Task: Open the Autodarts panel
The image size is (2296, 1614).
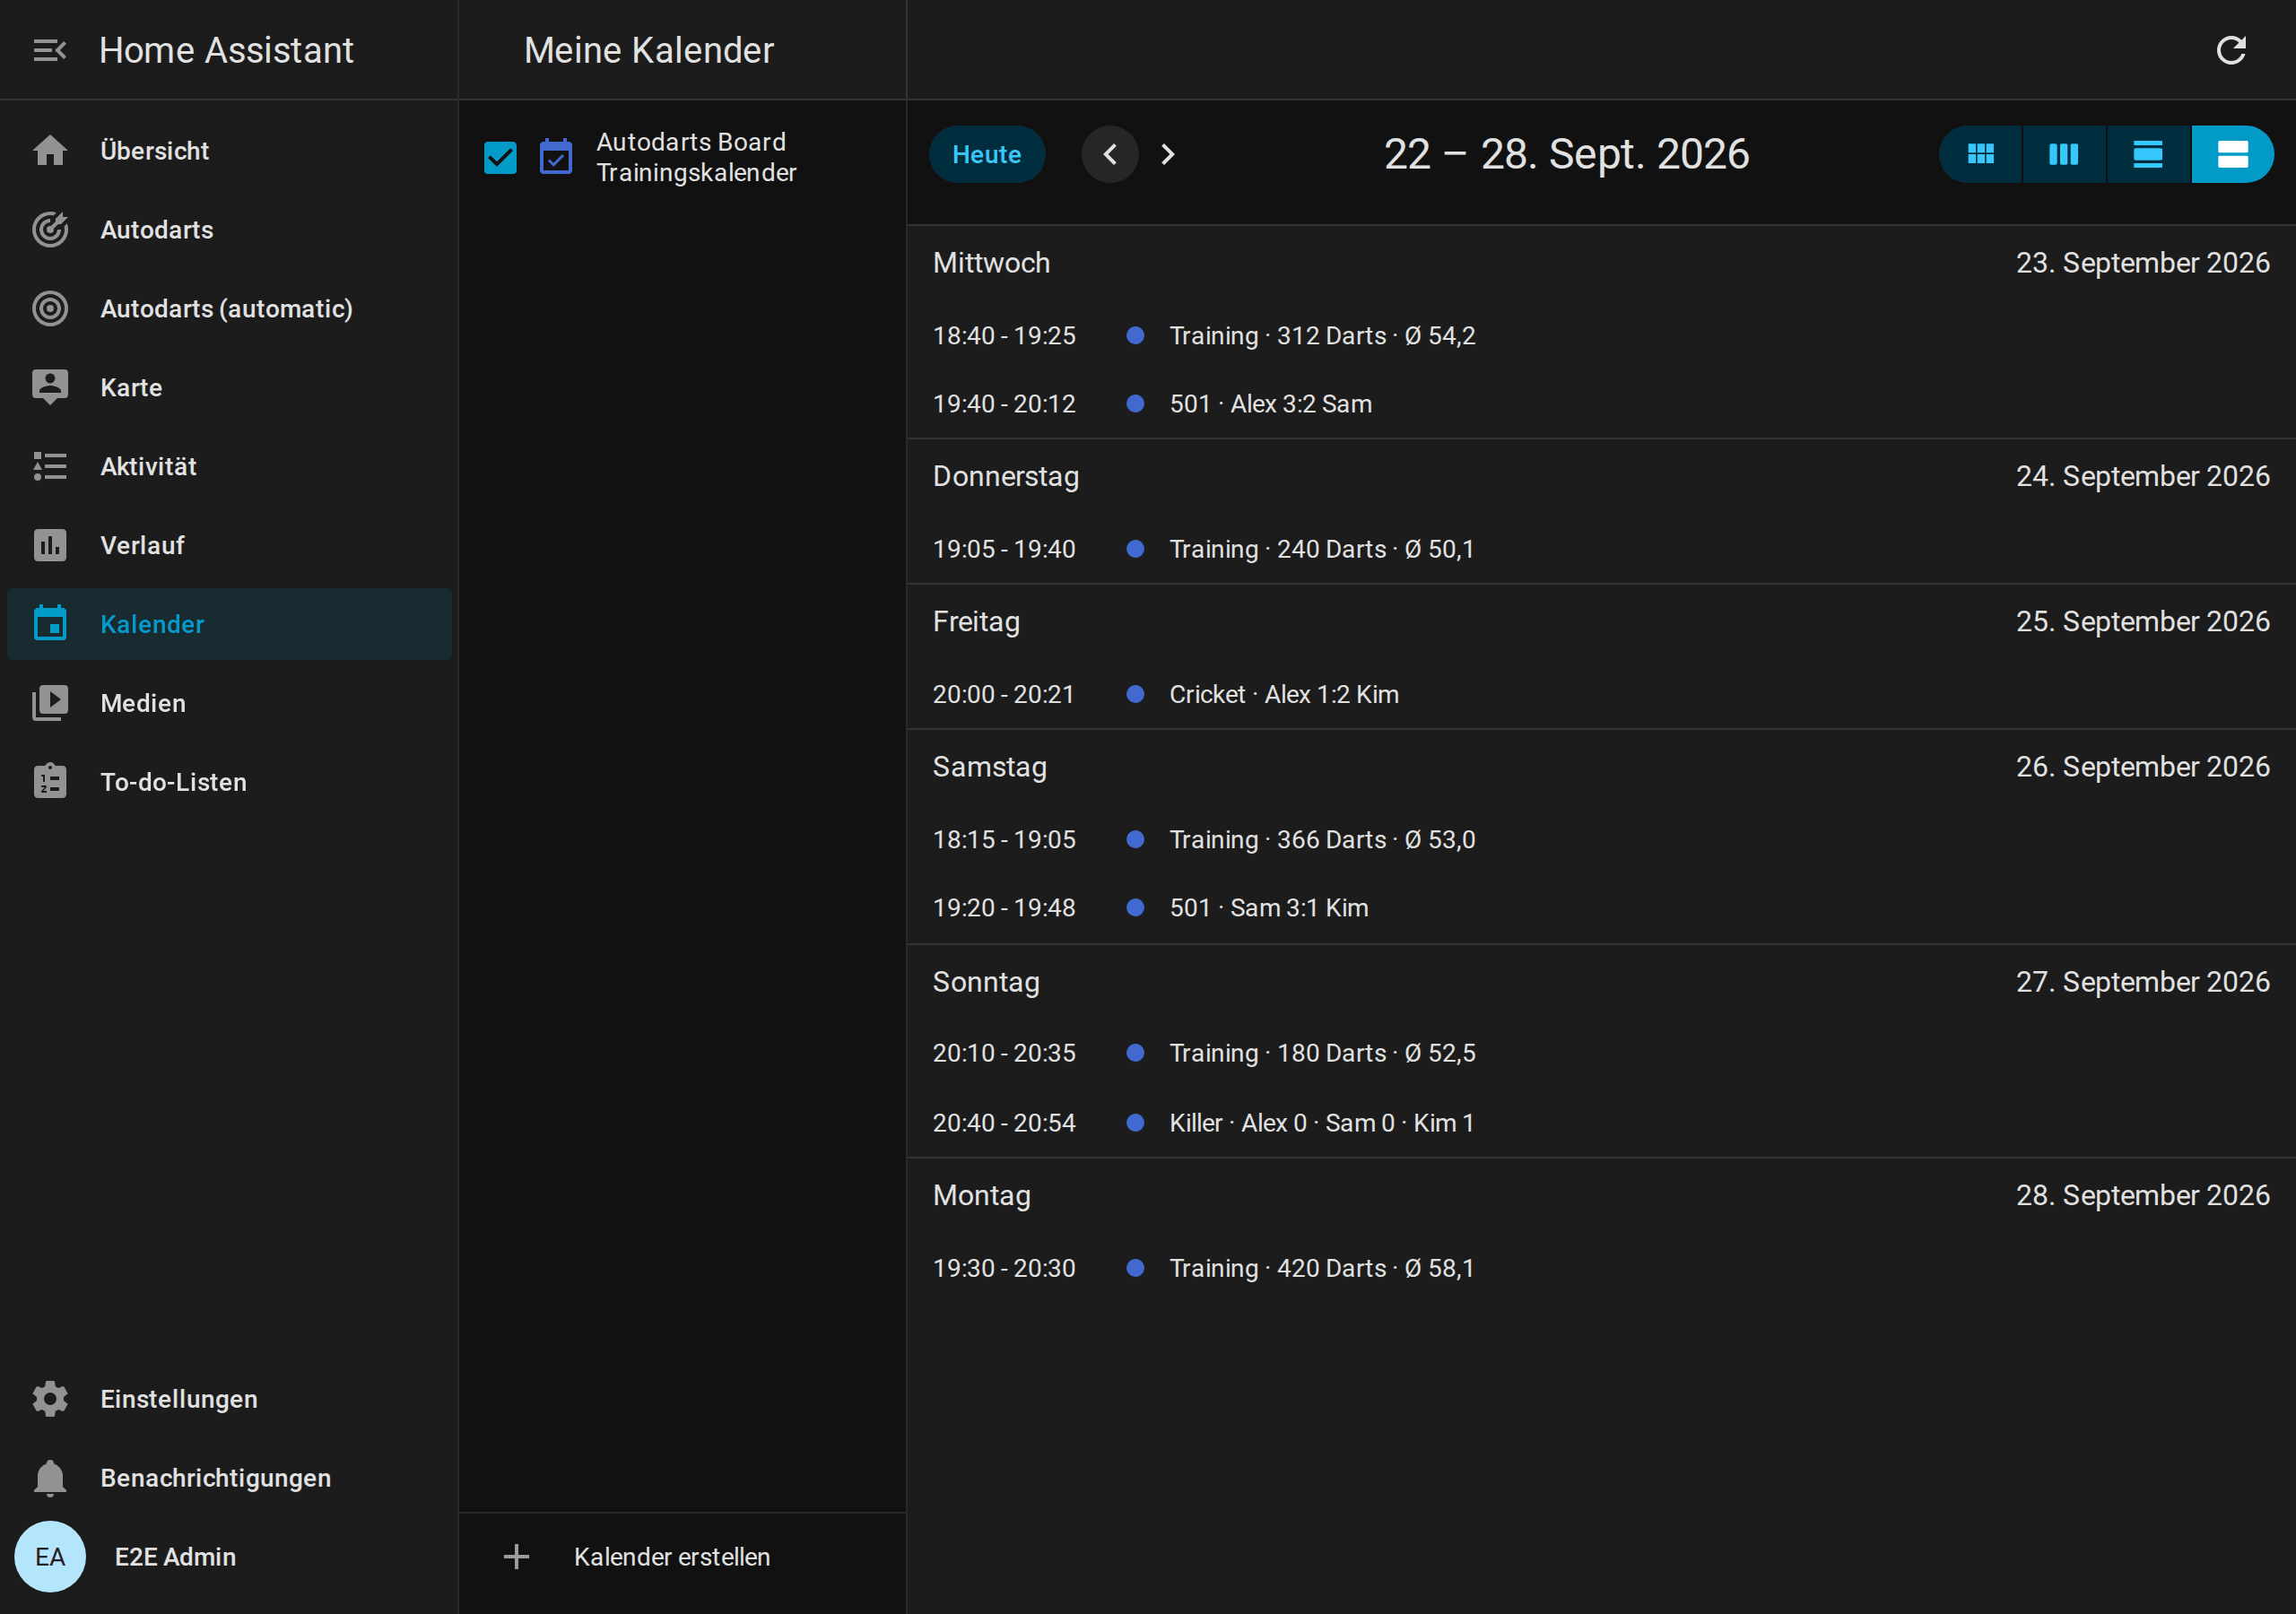Action: pos(229,230)
